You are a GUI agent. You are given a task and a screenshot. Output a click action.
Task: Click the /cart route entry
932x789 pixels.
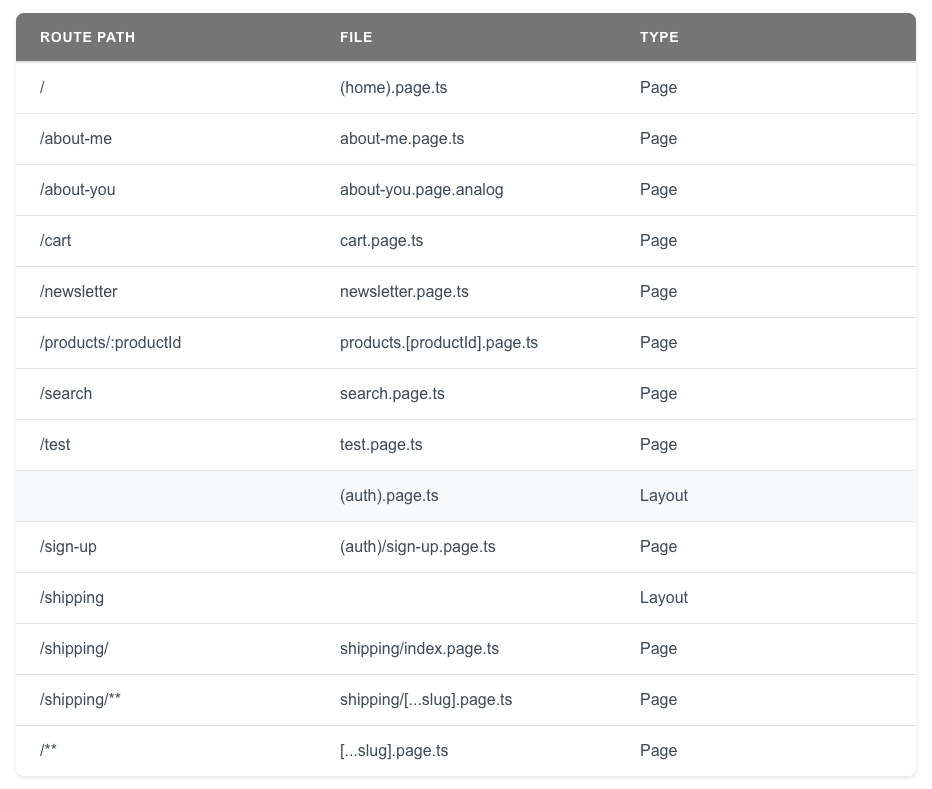point(55,240)
